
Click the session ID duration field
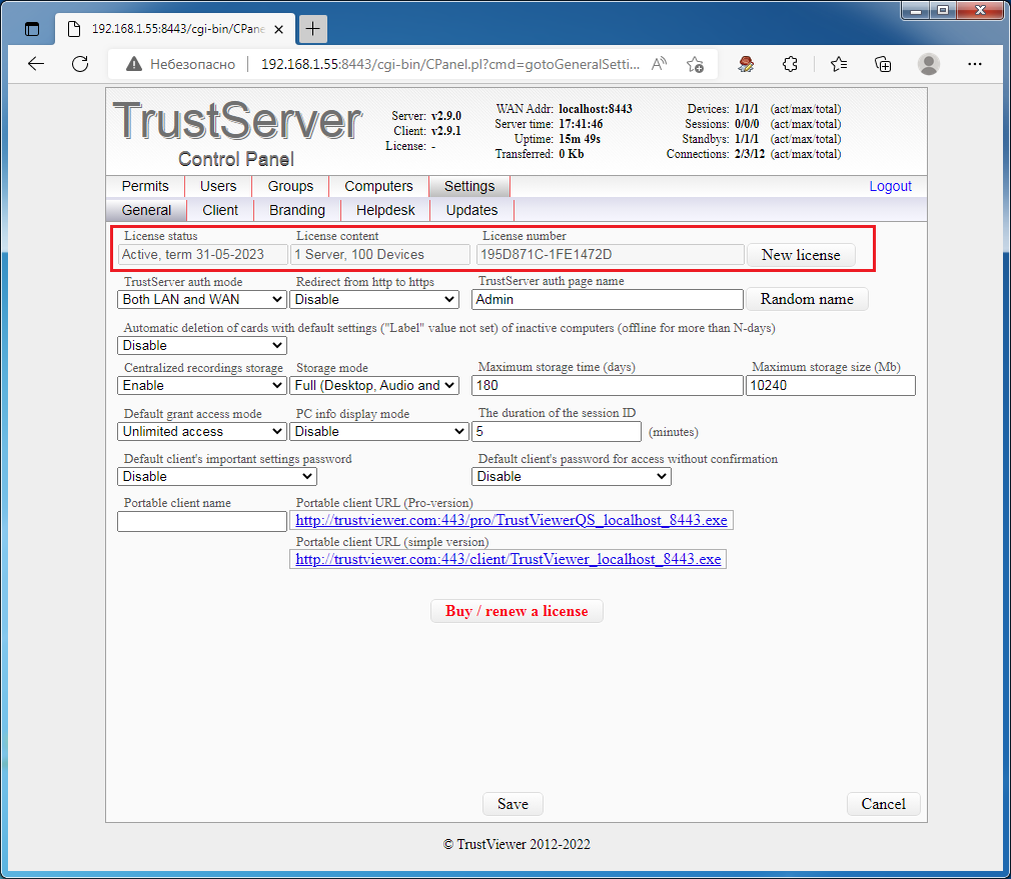coord(556,431)
